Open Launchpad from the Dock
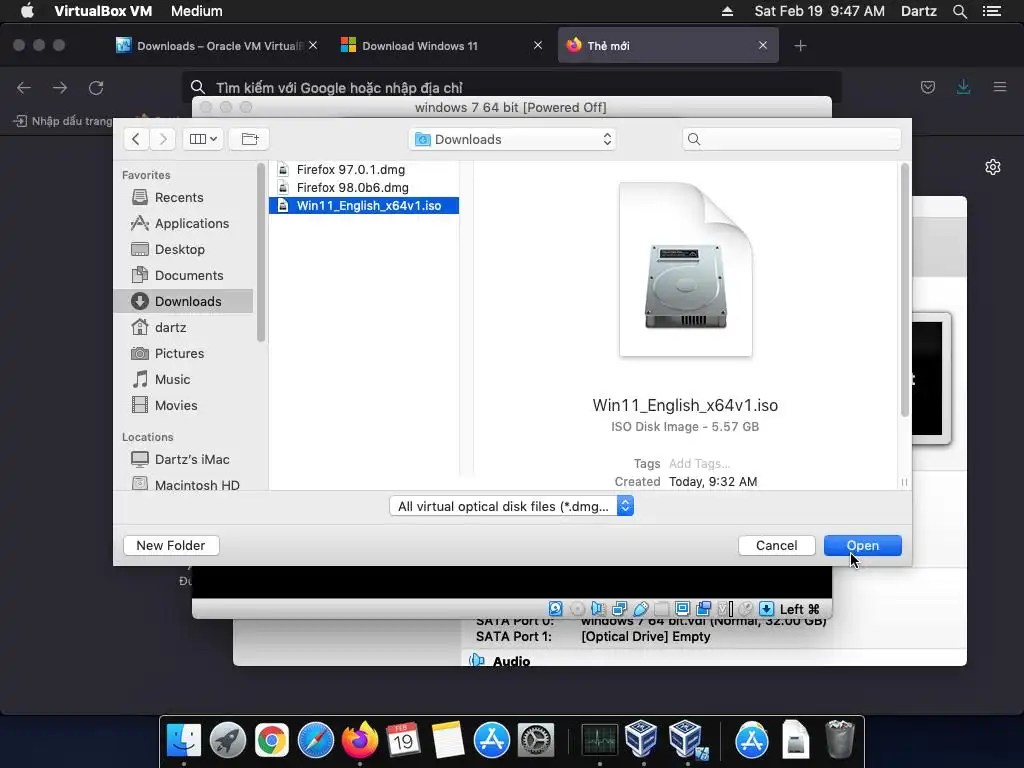Image resolution: width=1024 pixels, height=768 pixels. pyautogui.click(x=227, y=740)
